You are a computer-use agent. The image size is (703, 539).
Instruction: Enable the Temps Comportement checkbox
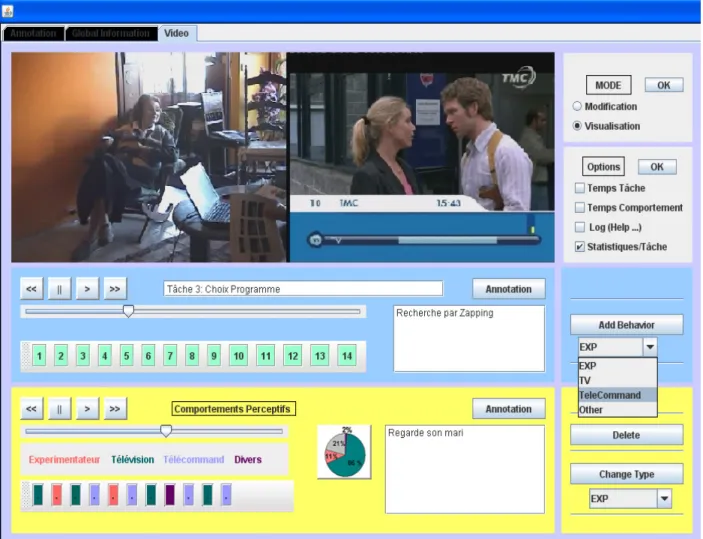pyautogui.click(x=580, y=208)
